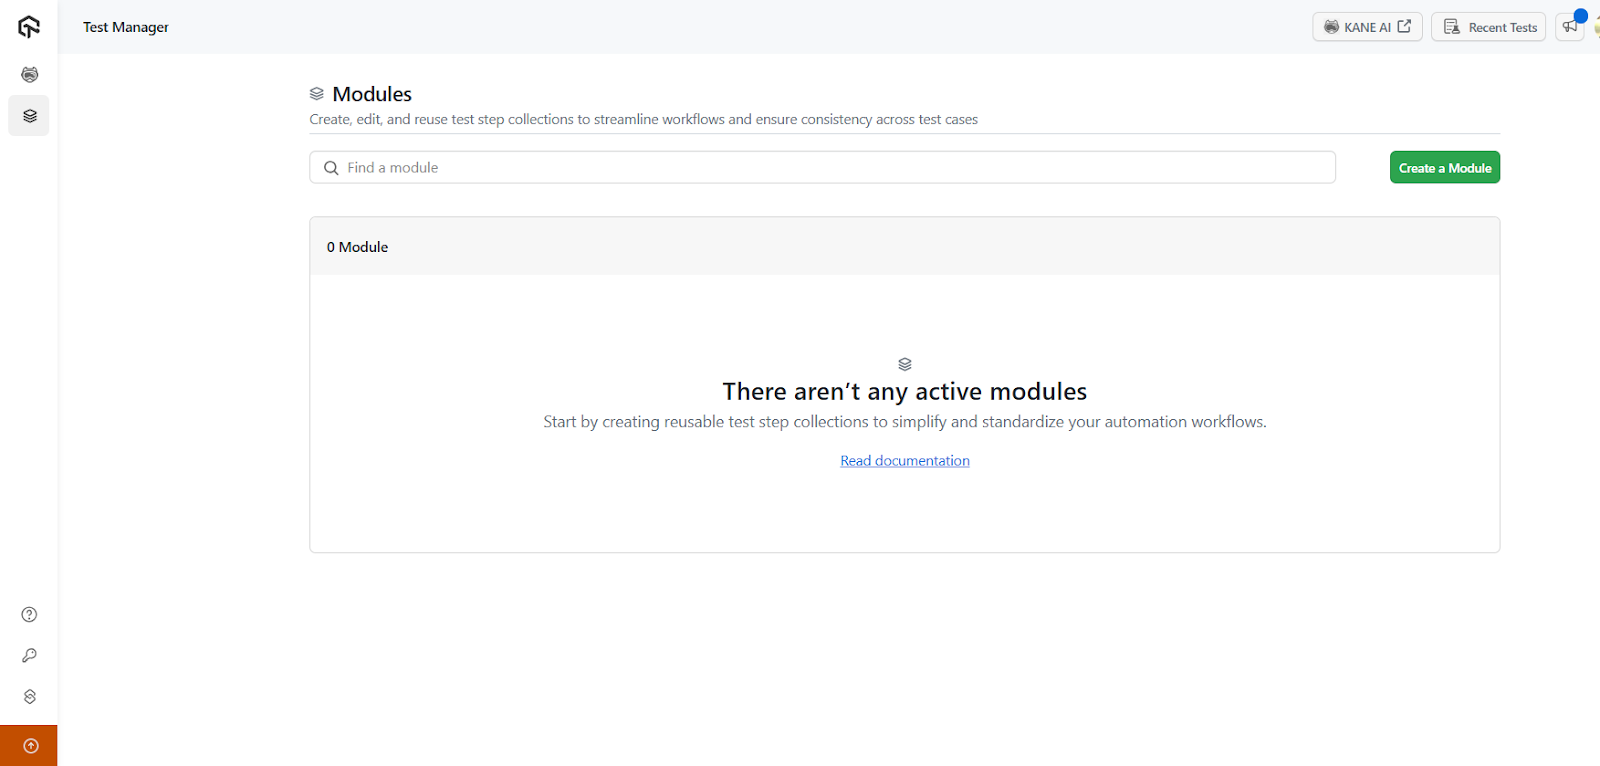Click the layers icon above the empty-state message

(x=905, y=364)
